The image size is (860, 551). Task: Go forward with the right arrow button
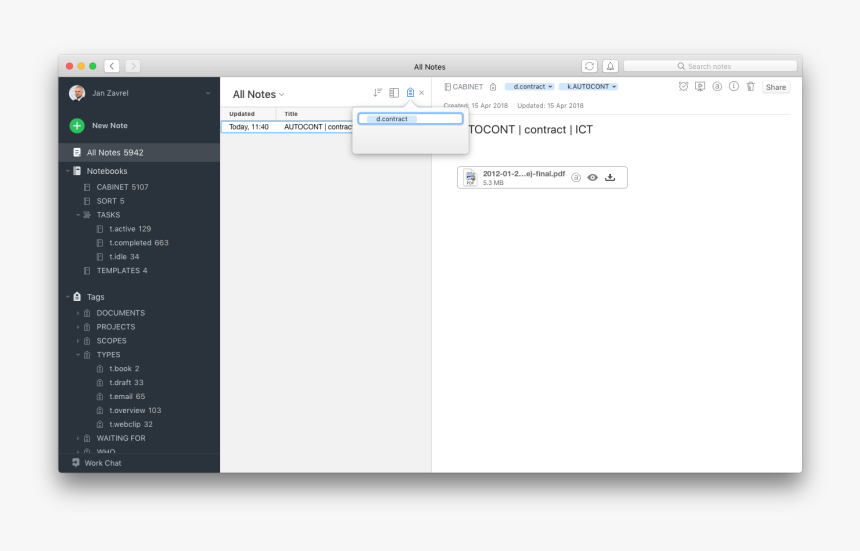coord(133,66)
